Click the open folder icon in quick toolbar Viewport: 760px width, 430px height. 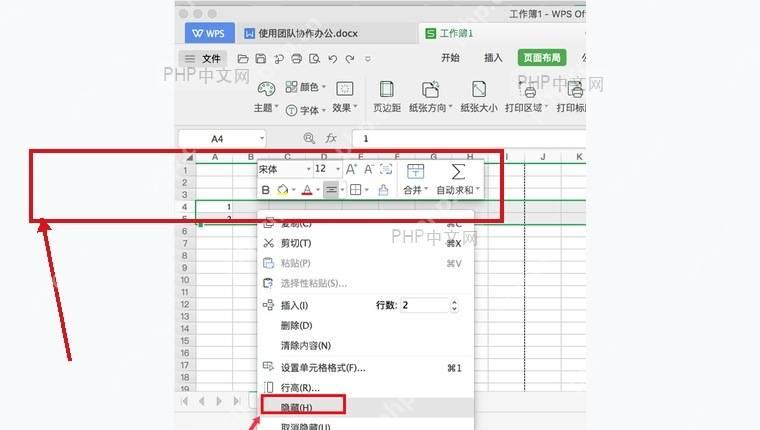click(x=243, y=59)
